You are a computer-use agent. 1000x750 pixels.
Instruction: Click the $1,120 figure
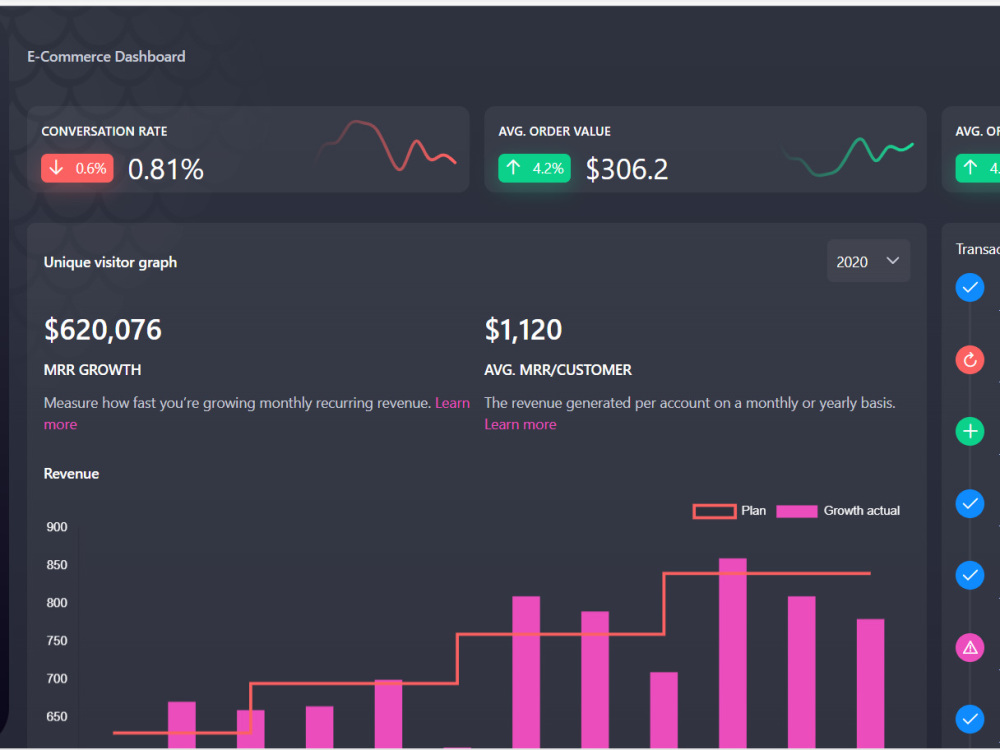523,330
